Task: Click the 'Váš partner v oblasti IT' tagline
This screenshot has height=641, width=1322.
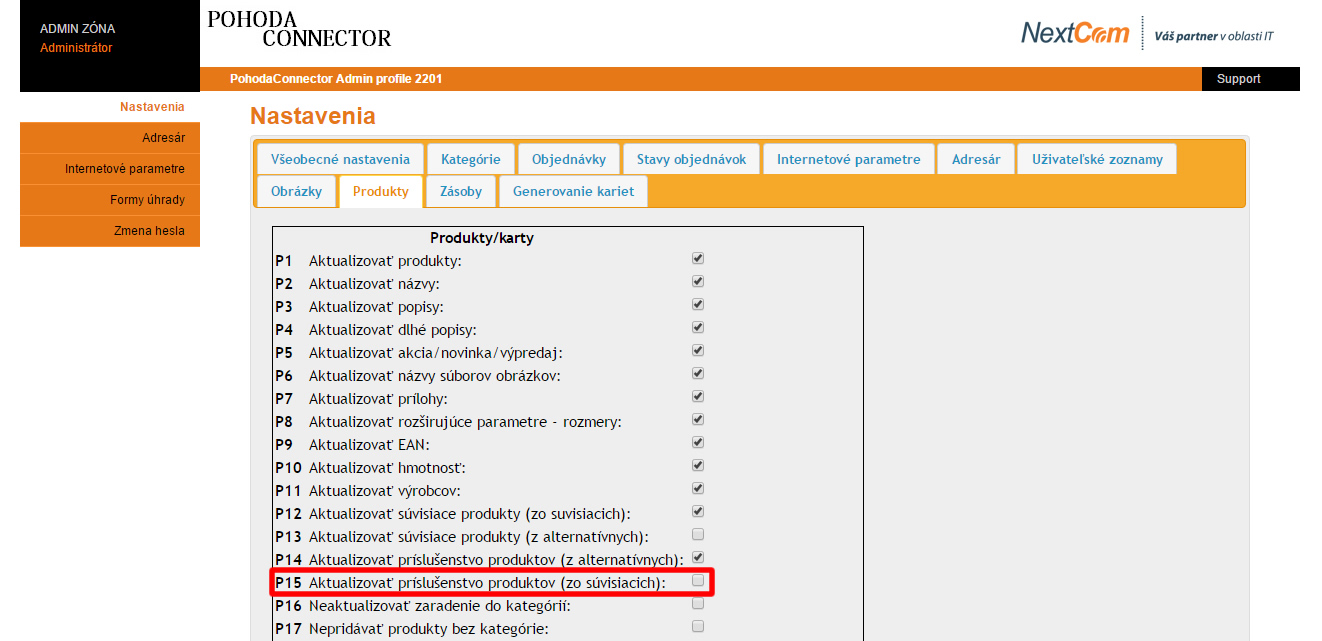Action: coord(1214,36)
